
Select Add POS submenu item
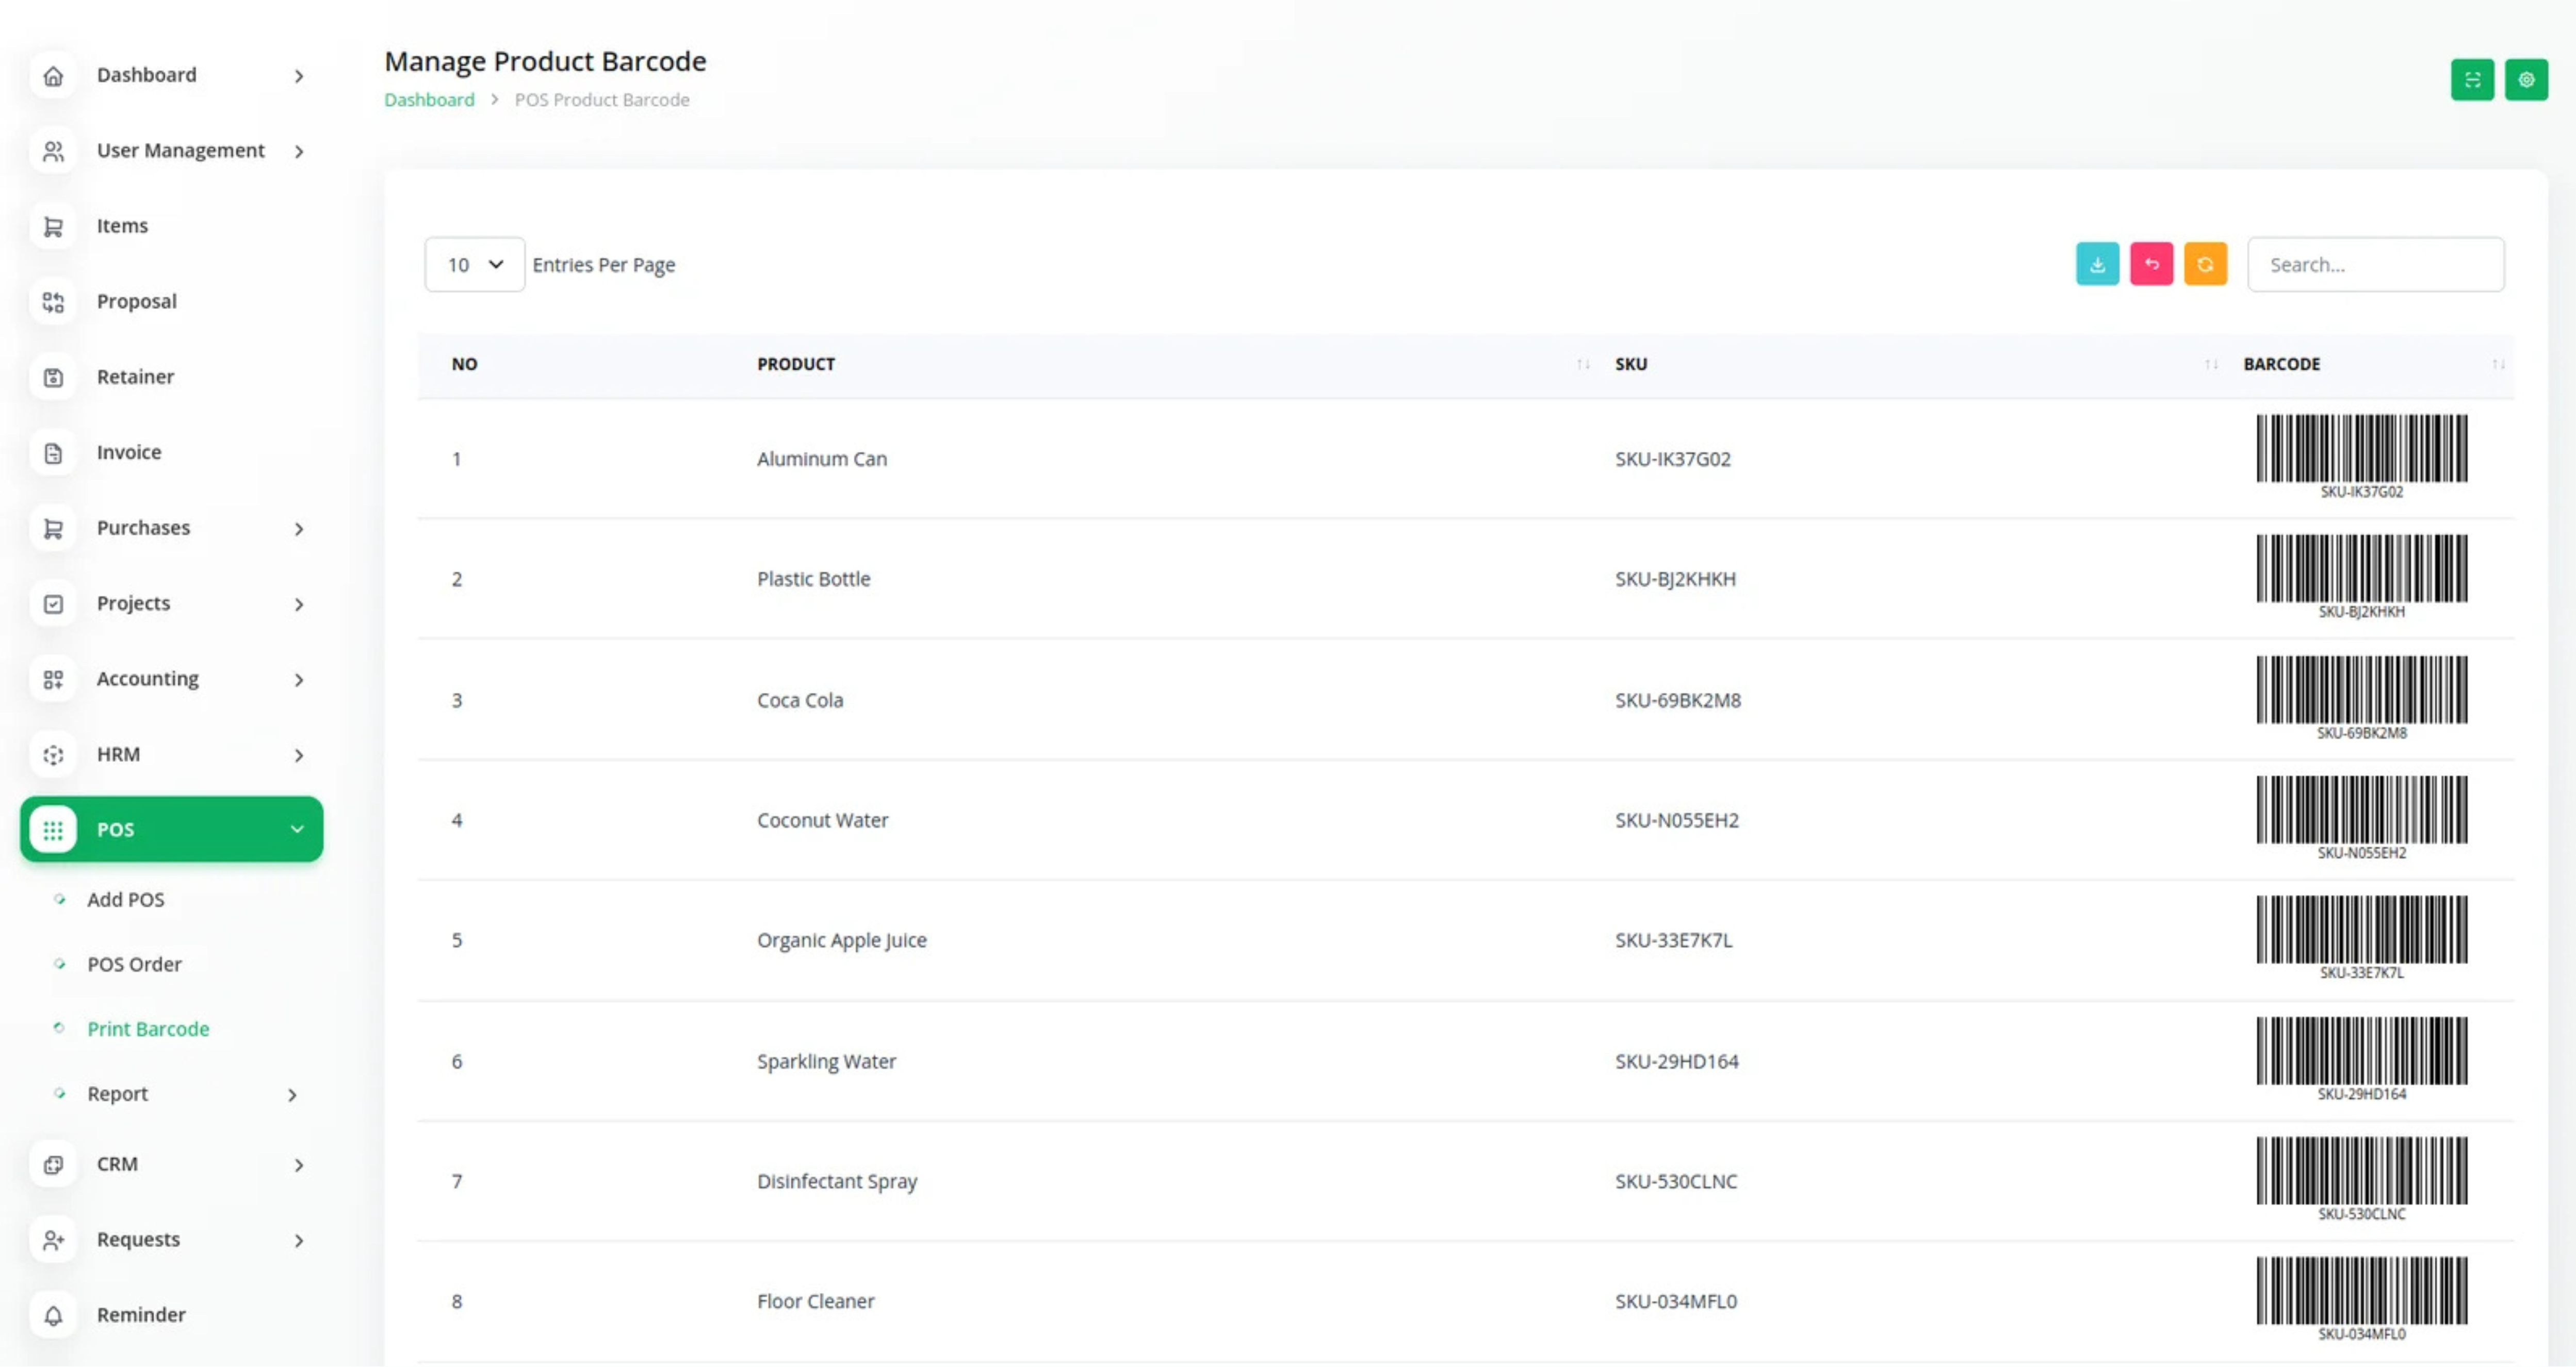click(x=125, y=899)
